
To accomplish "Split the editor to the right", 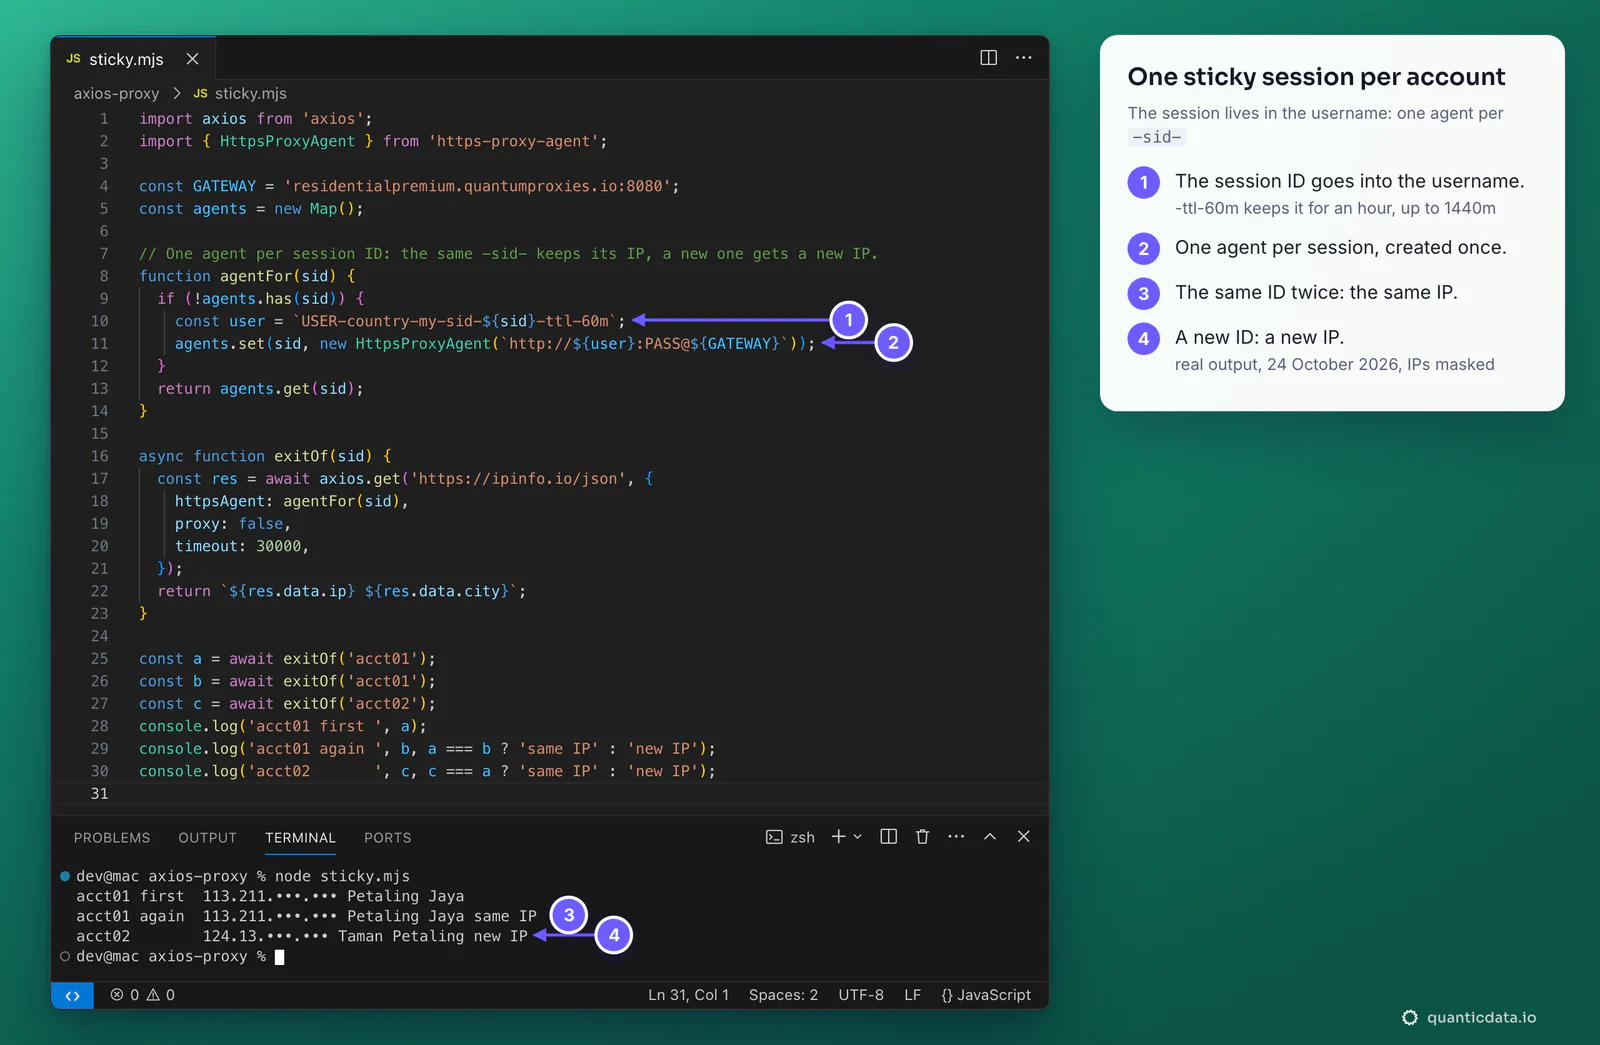I will pos(988,58).
